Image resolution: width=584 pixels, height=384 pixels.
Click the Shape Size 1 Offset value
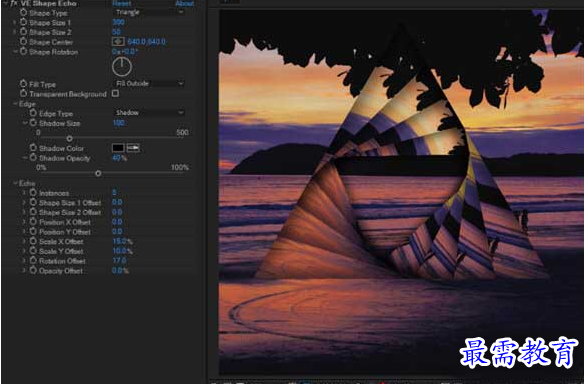coord(117,202)
